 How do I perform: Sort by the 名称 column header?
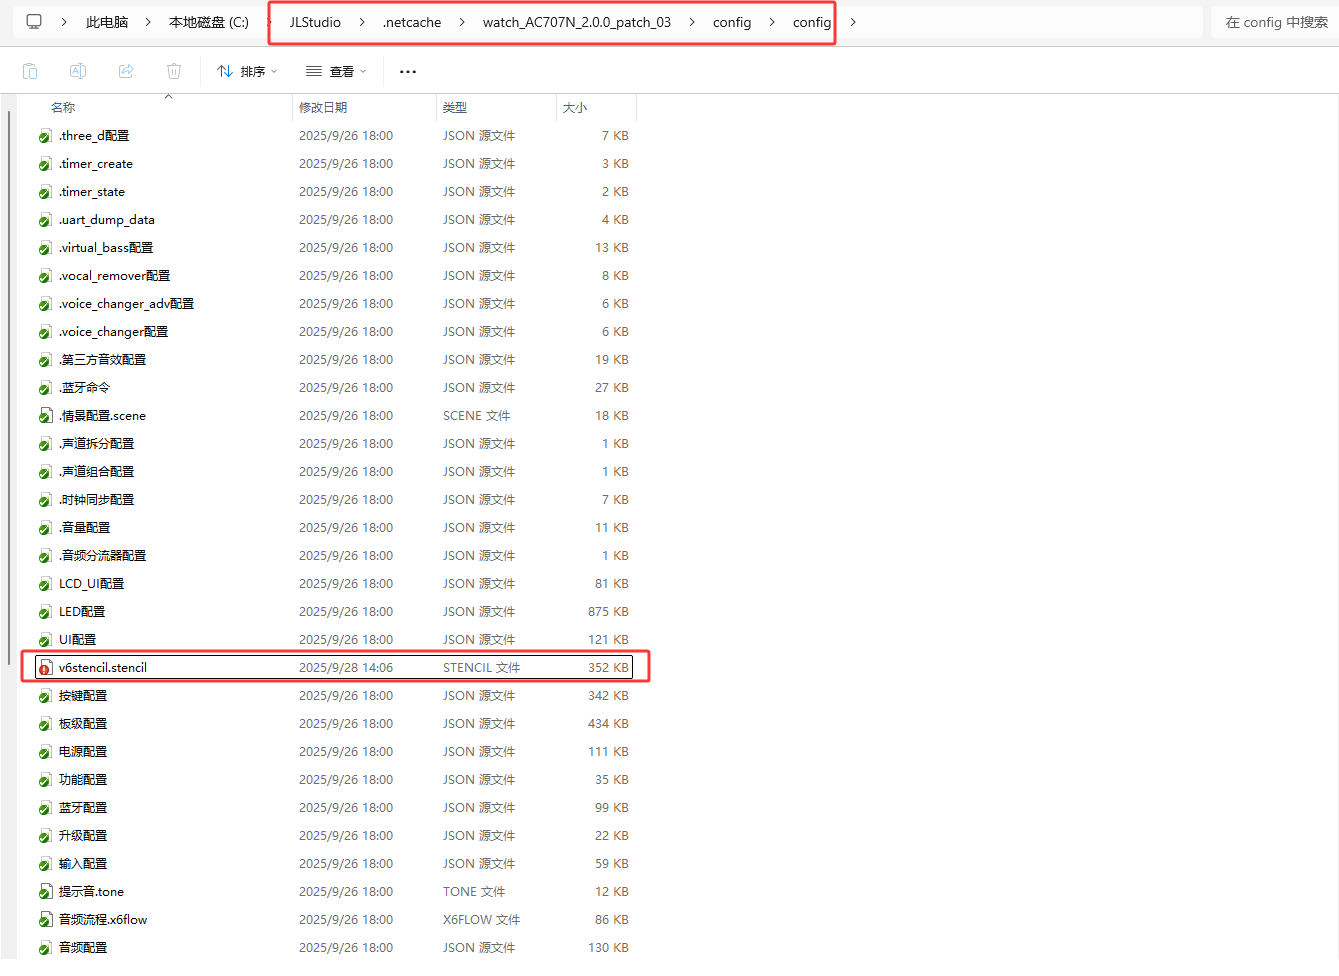(x=63, y=107)
